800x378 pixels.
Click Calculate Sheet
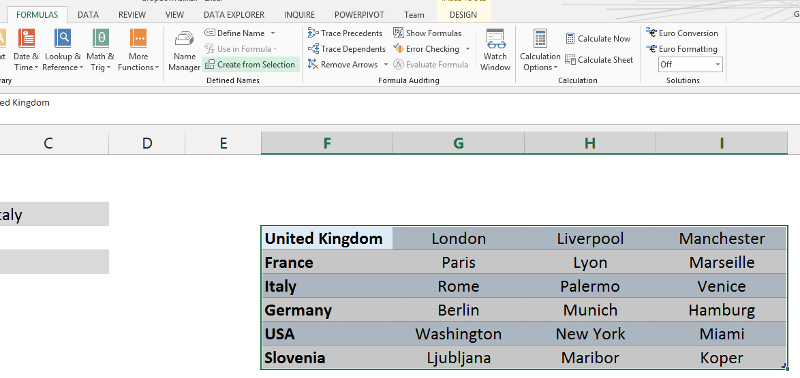(x=599, y=60)
